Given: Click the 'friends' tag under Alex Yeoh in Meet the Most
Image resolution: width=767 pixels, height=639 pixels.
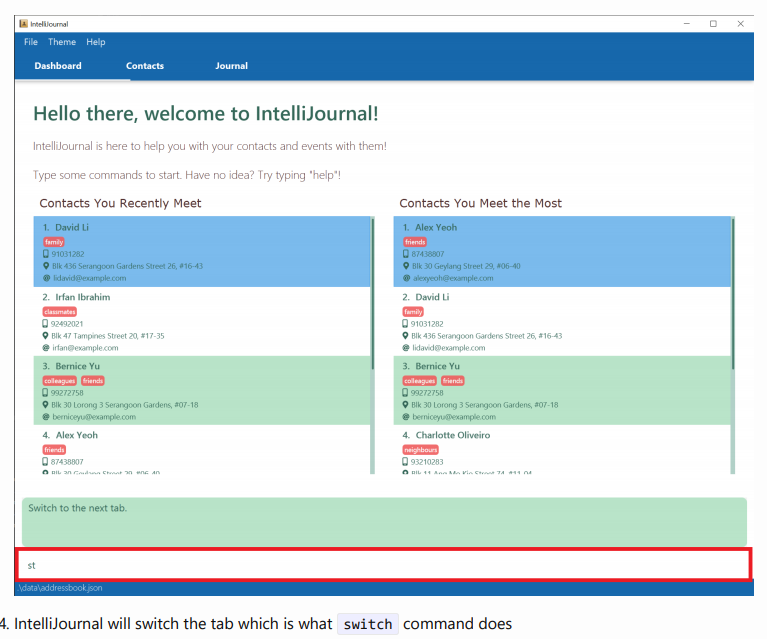Looking at the screenshot, I should coord(415,242).
